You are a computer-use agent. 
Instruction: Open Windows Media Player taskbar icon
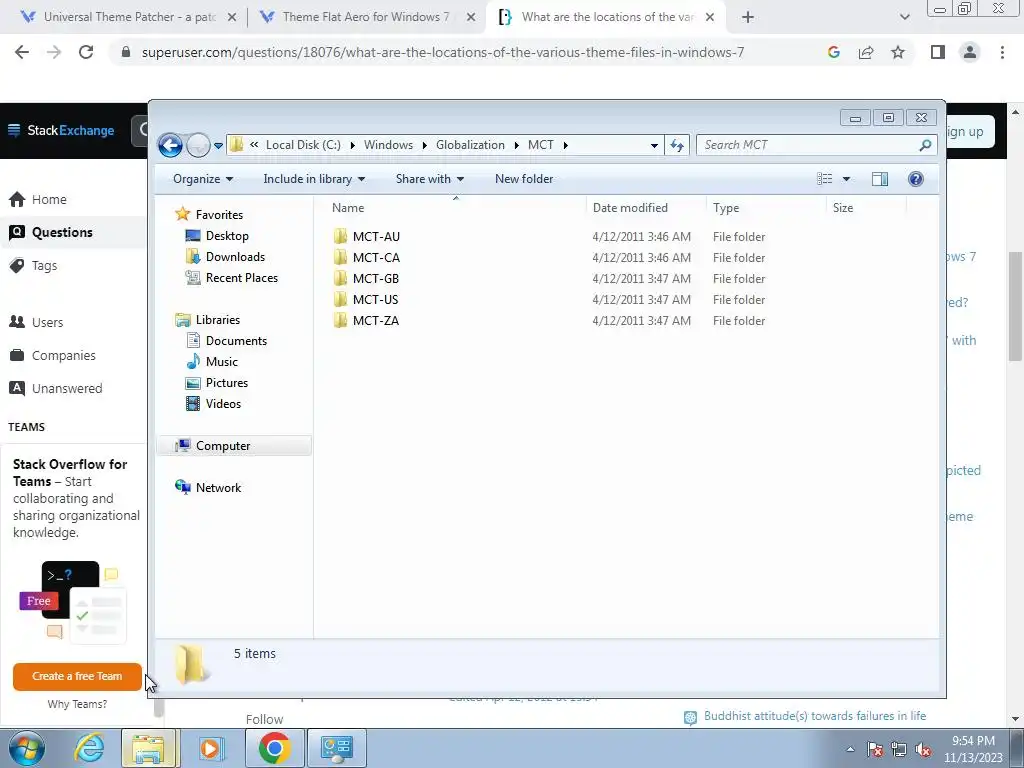[x=211, y=748]
